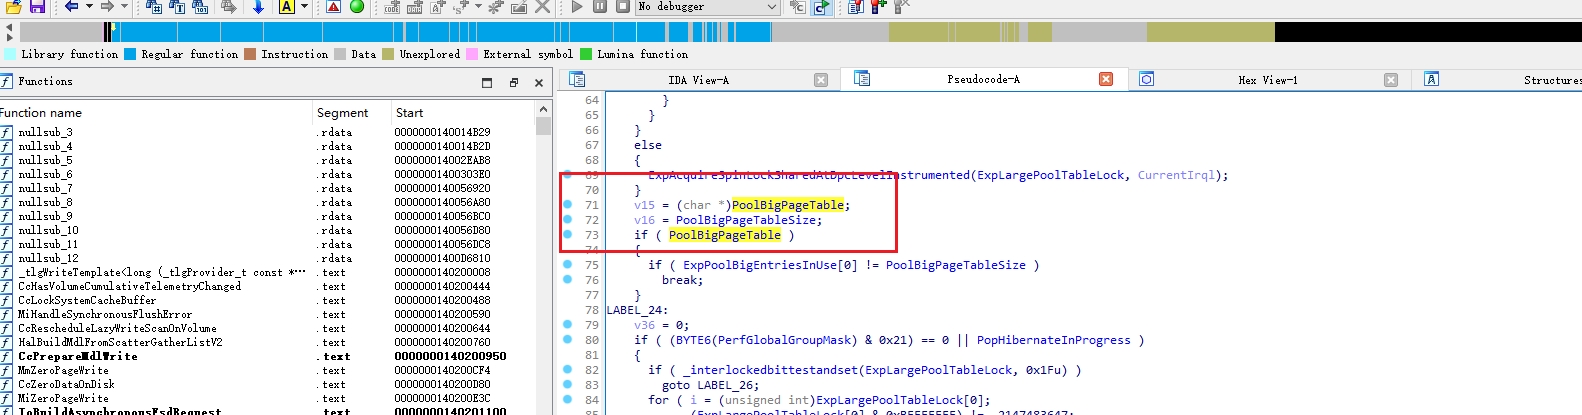Terminate process with the stop button
1582x415 pixels.
point(622,7)
